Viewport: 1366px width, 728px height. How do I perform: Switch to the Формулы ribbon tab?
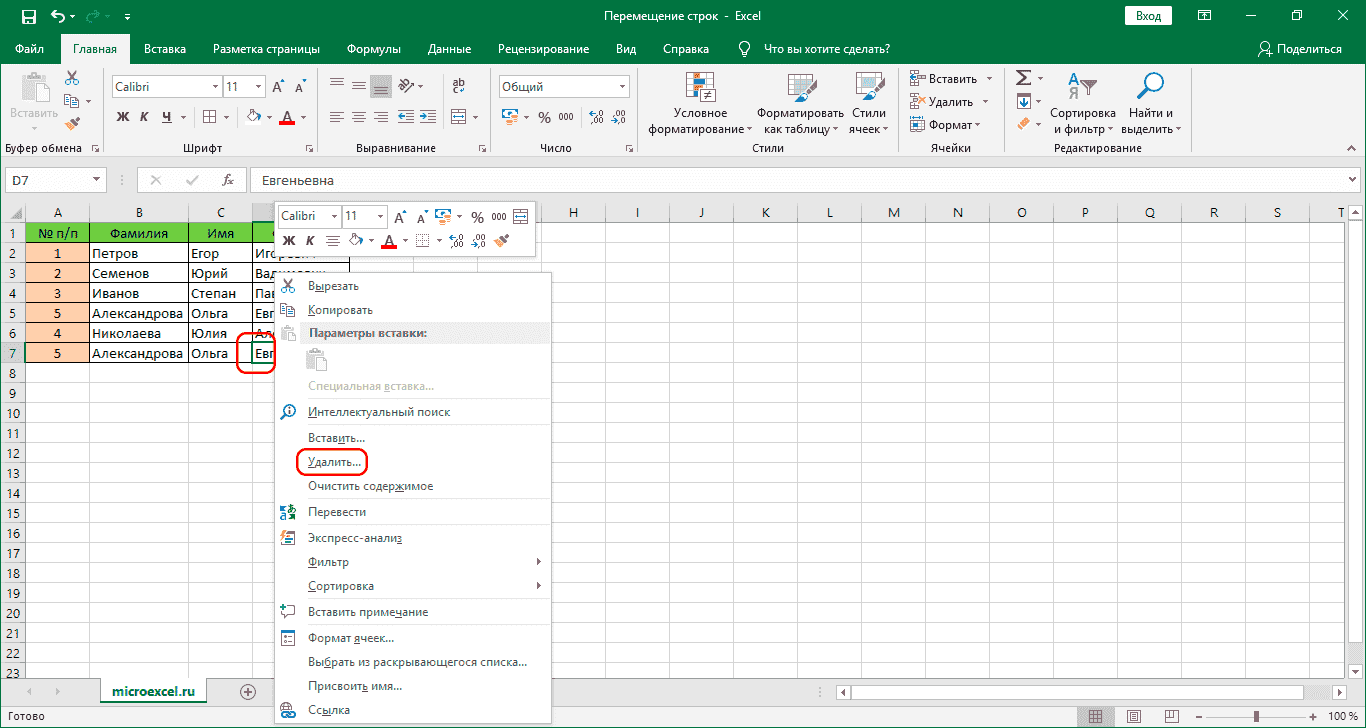[x=373, y=49]
